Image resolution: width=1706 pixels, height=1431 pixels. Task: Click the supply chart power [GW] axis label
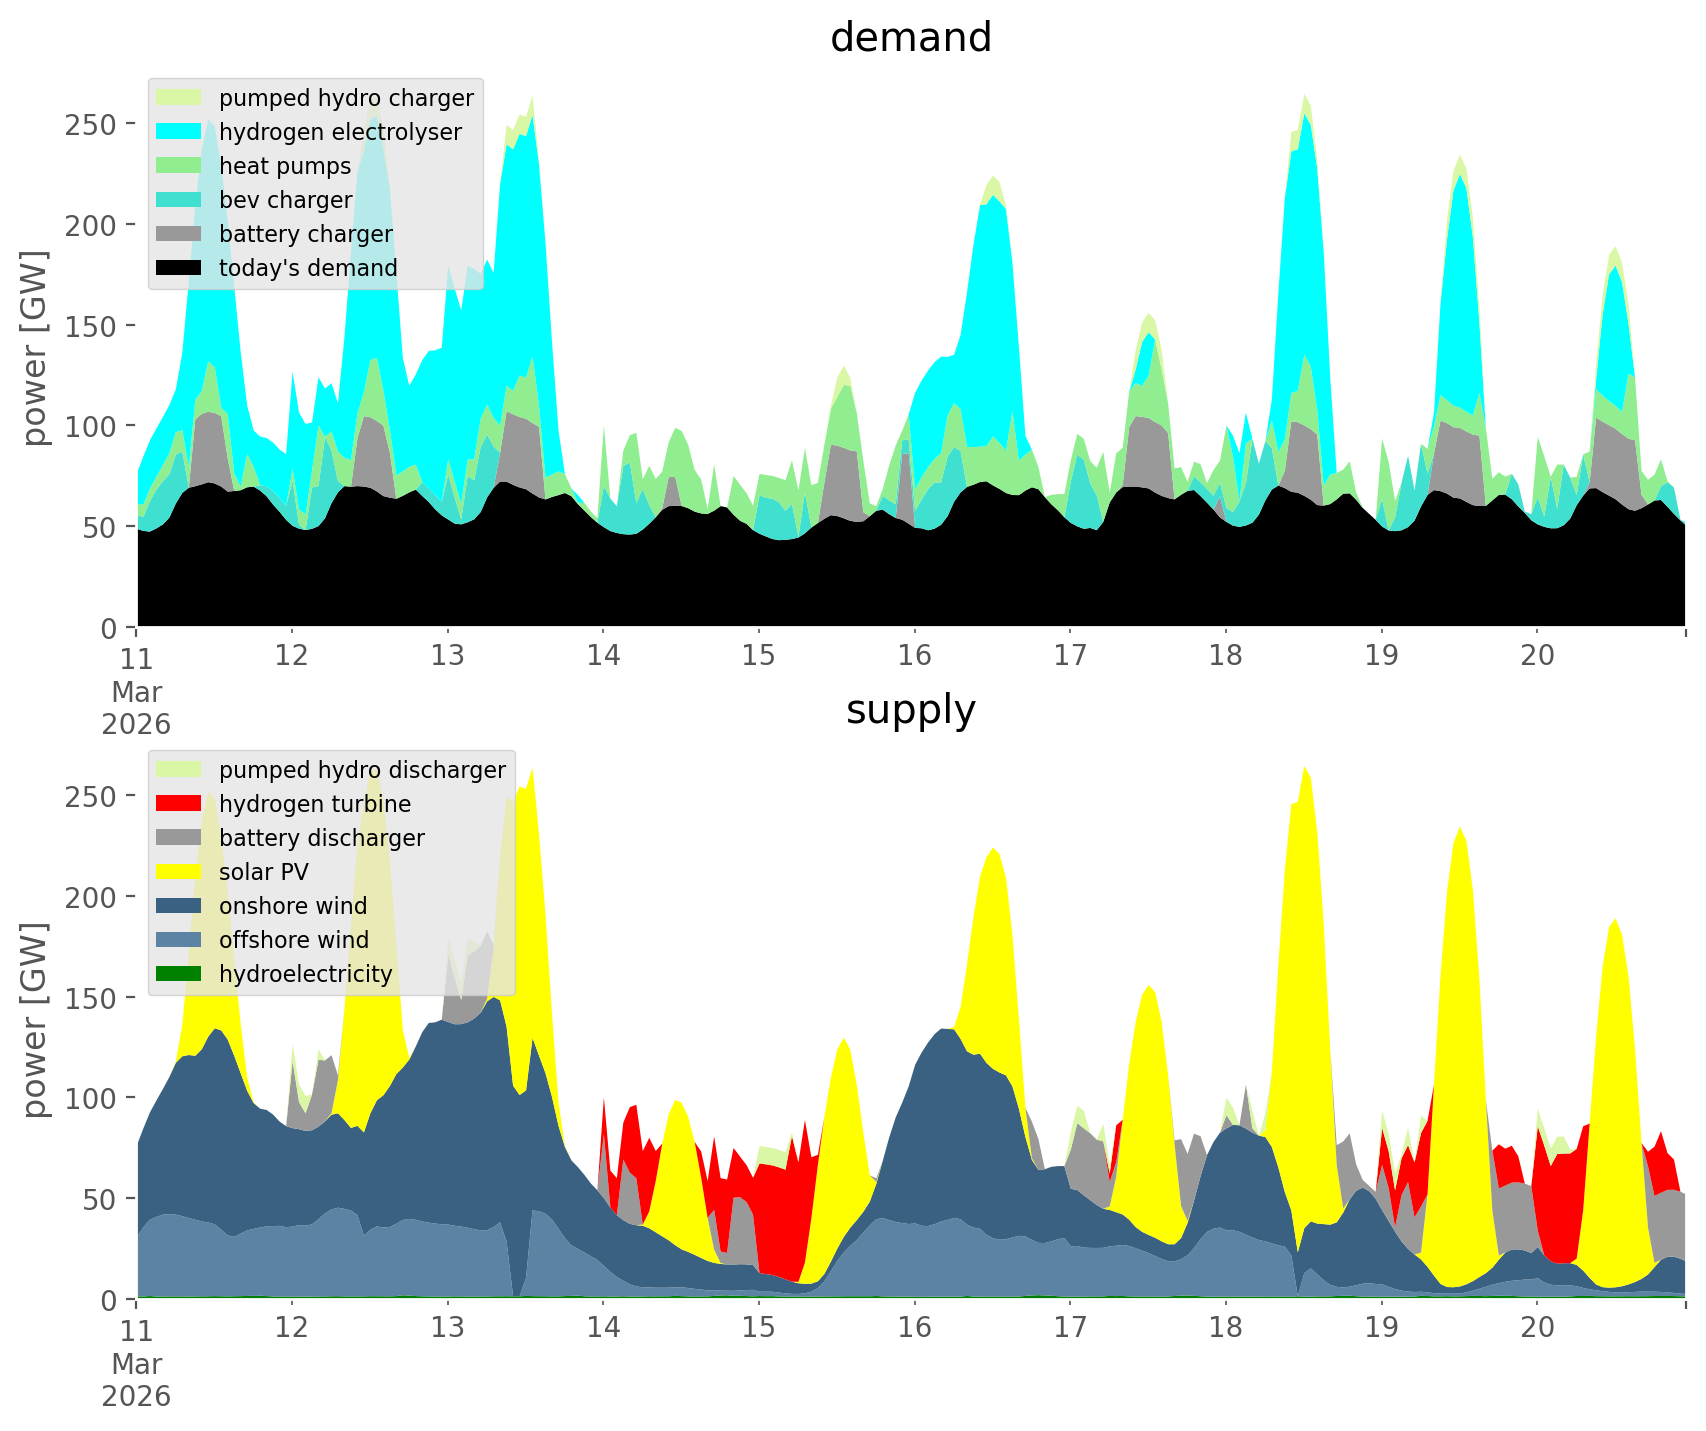pyautogui.click(x=35, y=1020)
